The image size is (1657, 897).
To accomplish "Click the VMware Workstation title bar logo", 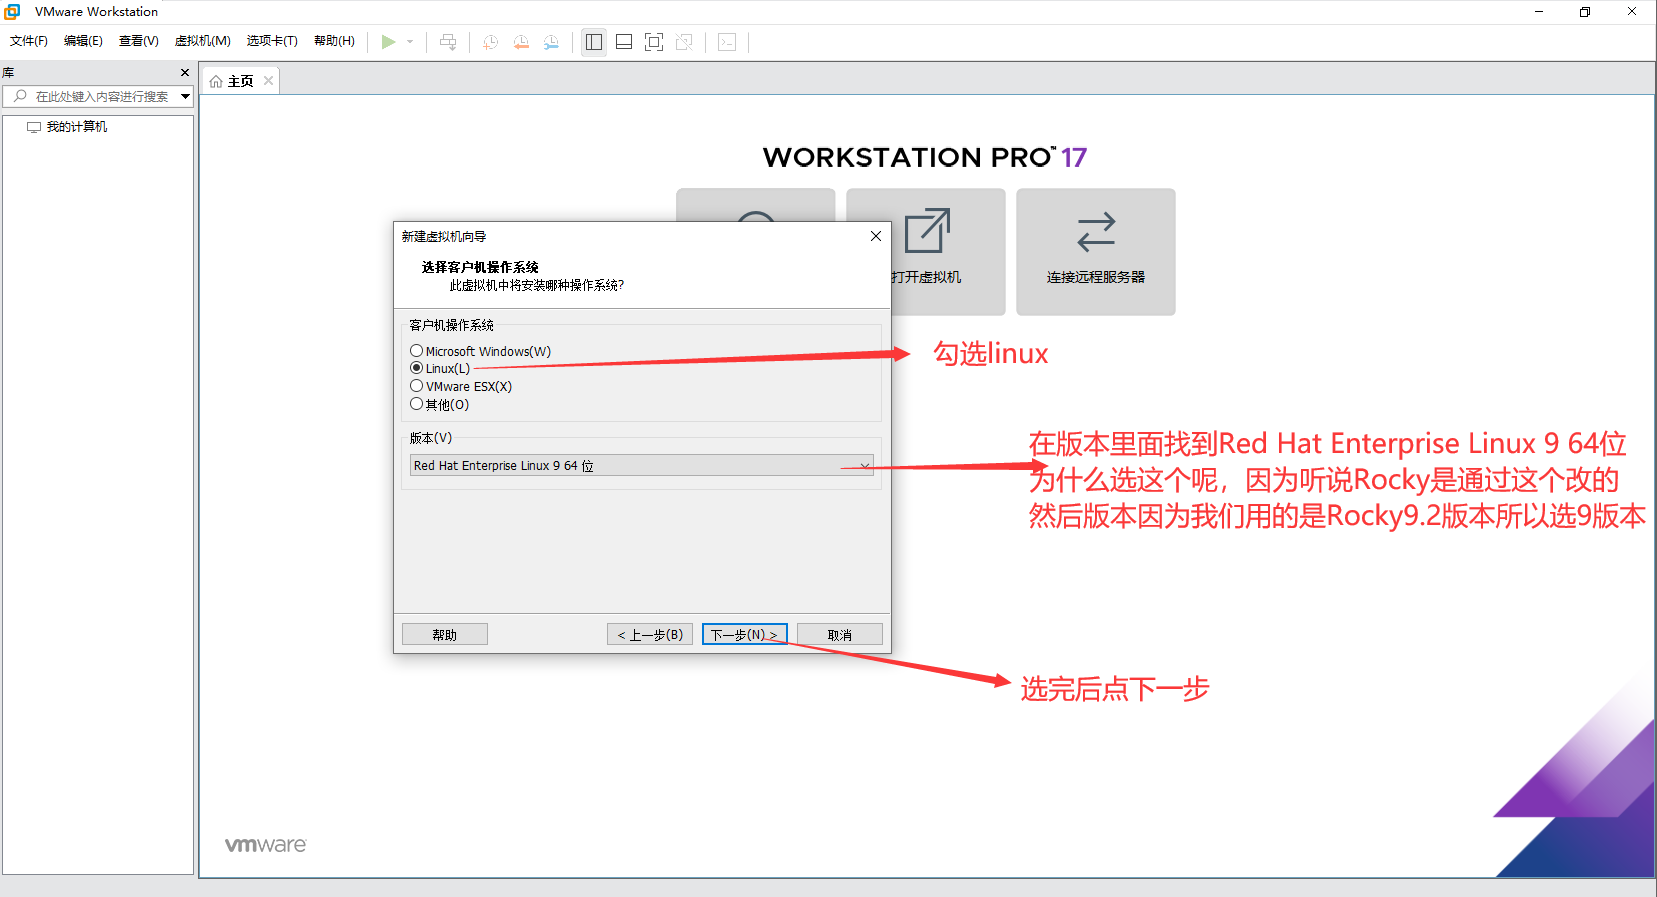I will click(x=12, y=12).
